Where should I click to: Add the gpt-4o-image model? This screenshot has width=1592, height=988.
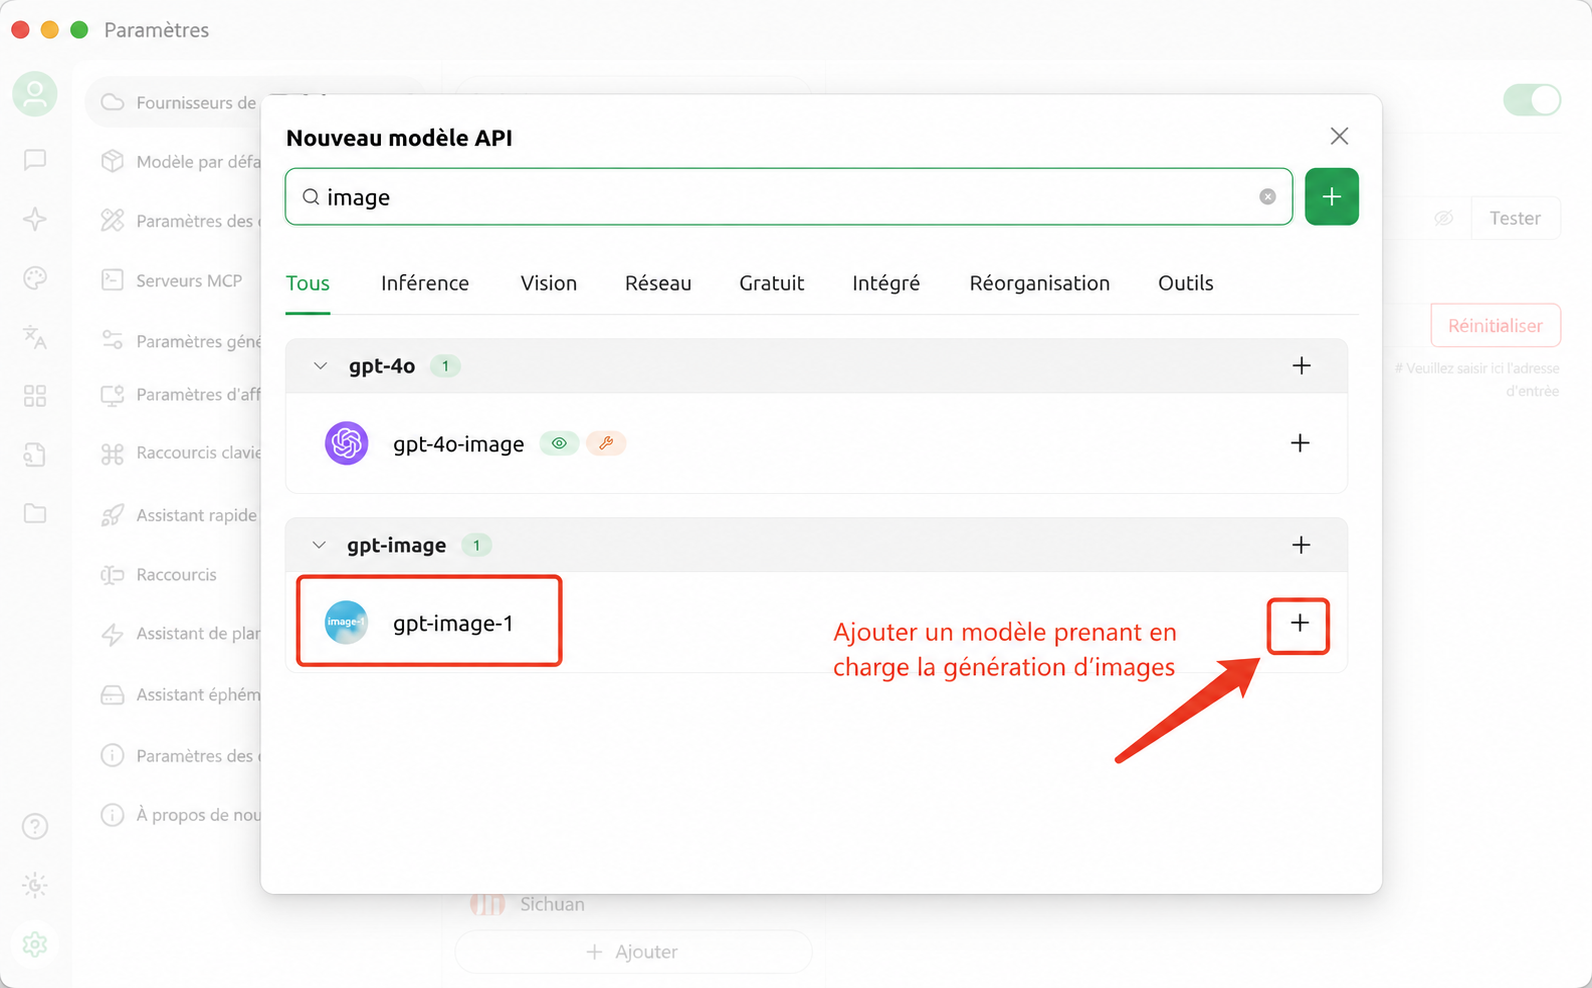click(x=1300, y=443)
